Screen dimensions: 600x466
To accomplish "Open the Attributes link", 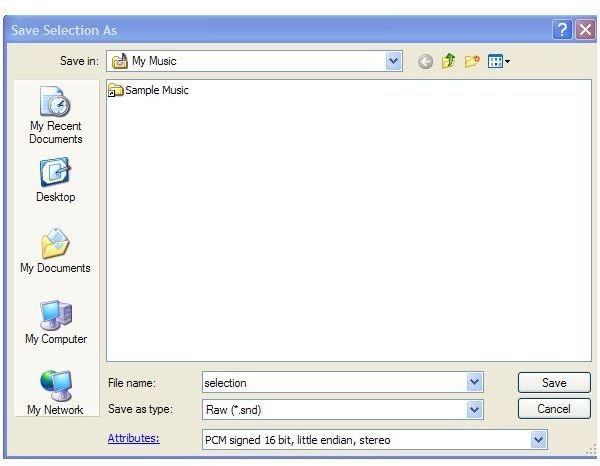I will [134, 438].
